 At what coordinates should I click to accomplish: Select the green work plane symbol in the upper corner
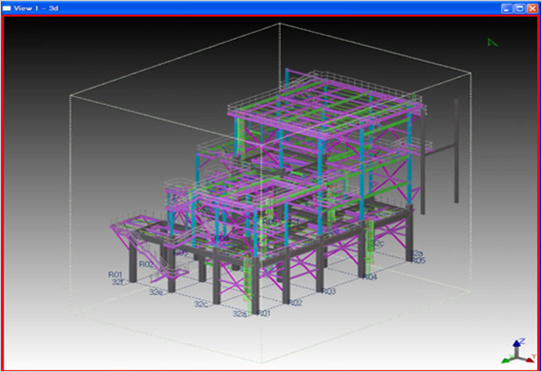(x=492, y=43)
